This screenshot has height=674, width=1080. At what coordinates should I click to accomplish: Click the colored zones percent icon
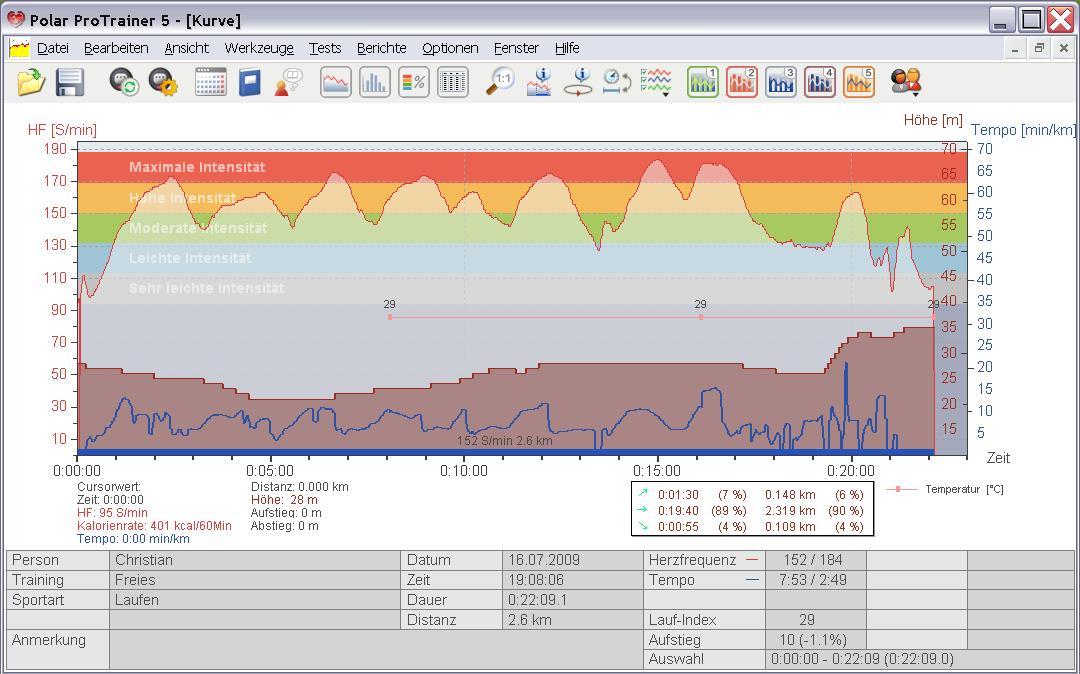[414, 82]
